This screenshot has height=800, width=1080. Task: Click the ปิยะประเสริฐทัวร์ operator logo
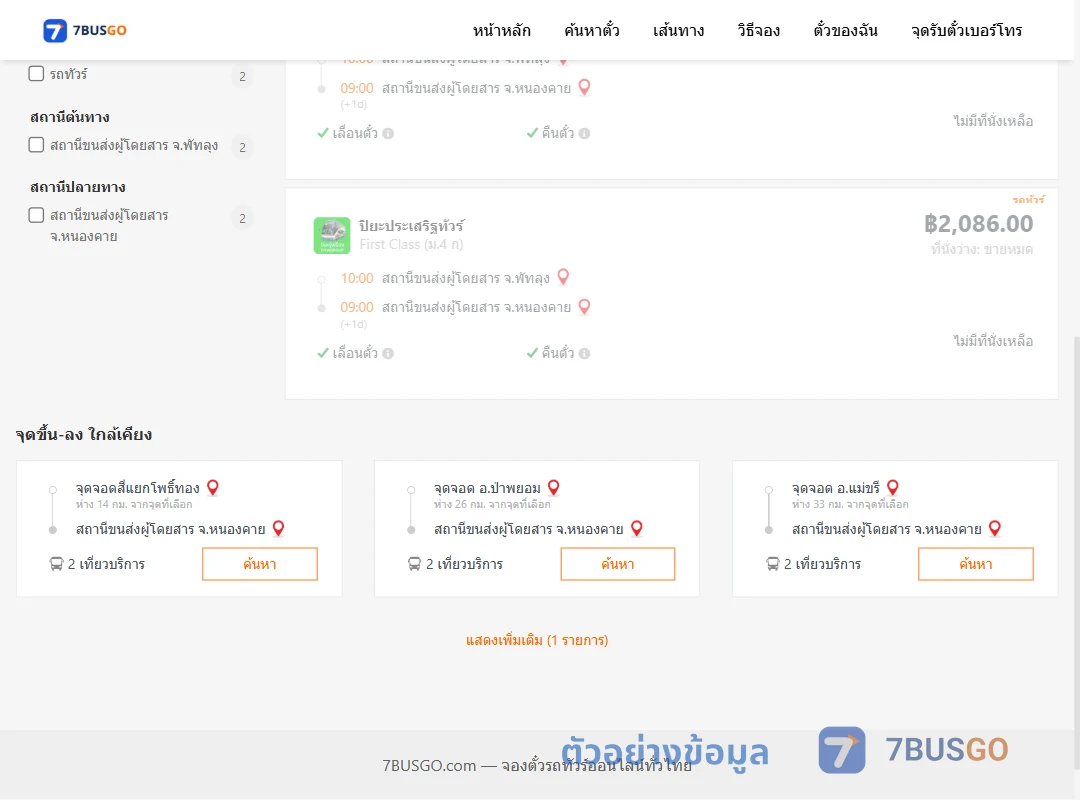[332, 236]
